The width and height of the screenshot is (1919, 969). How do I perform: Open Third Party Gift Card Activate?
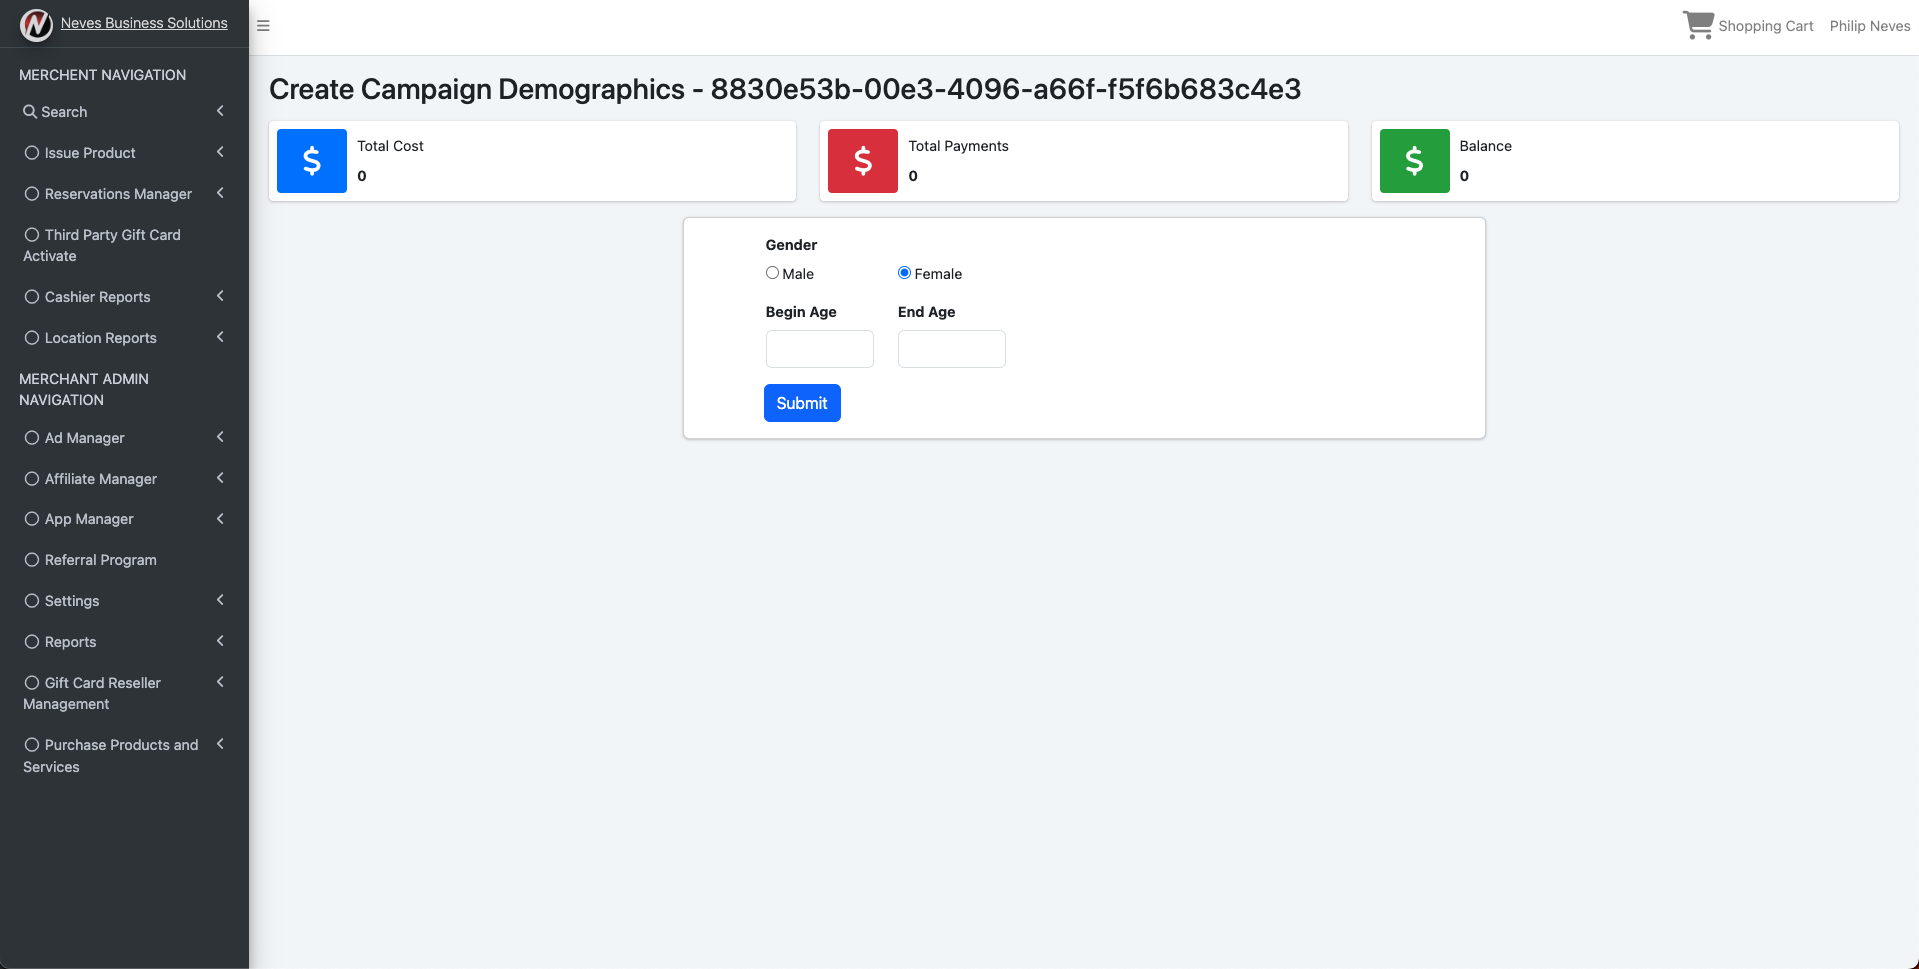tap(124, 245)
